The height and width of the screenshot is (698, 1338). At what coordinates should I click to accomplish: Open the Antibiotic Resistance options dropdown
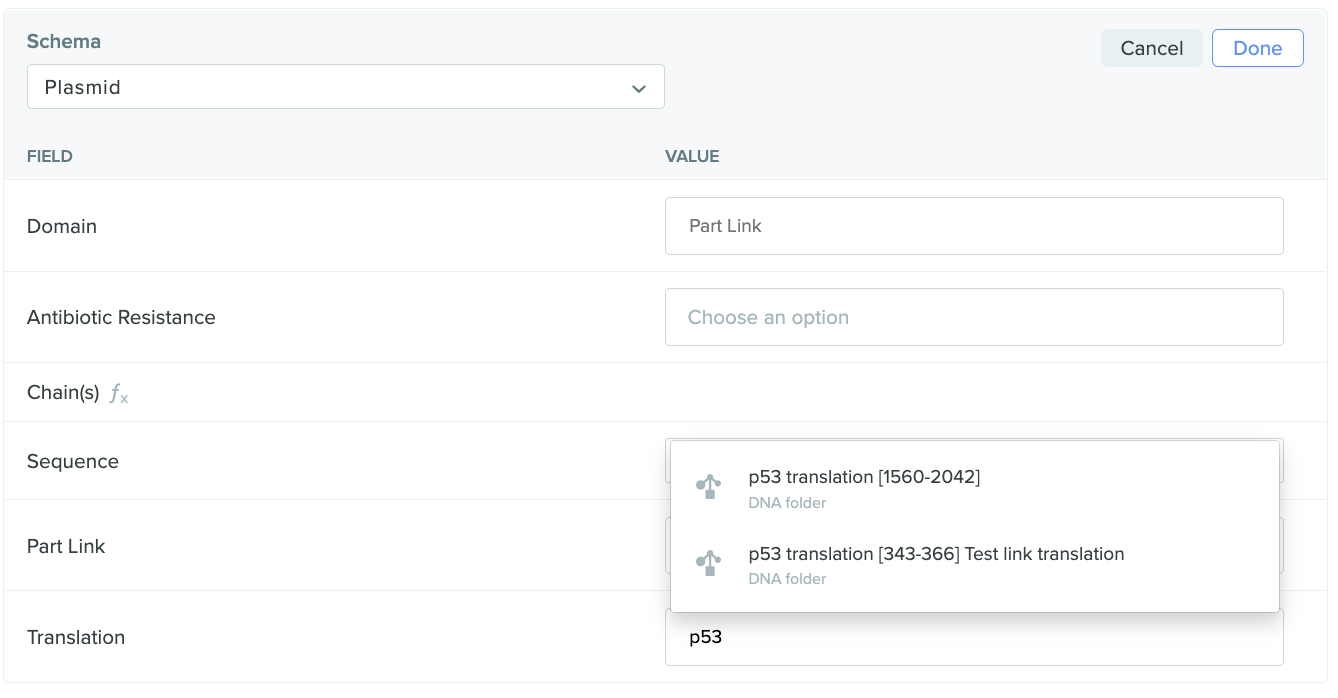[973, 317]
